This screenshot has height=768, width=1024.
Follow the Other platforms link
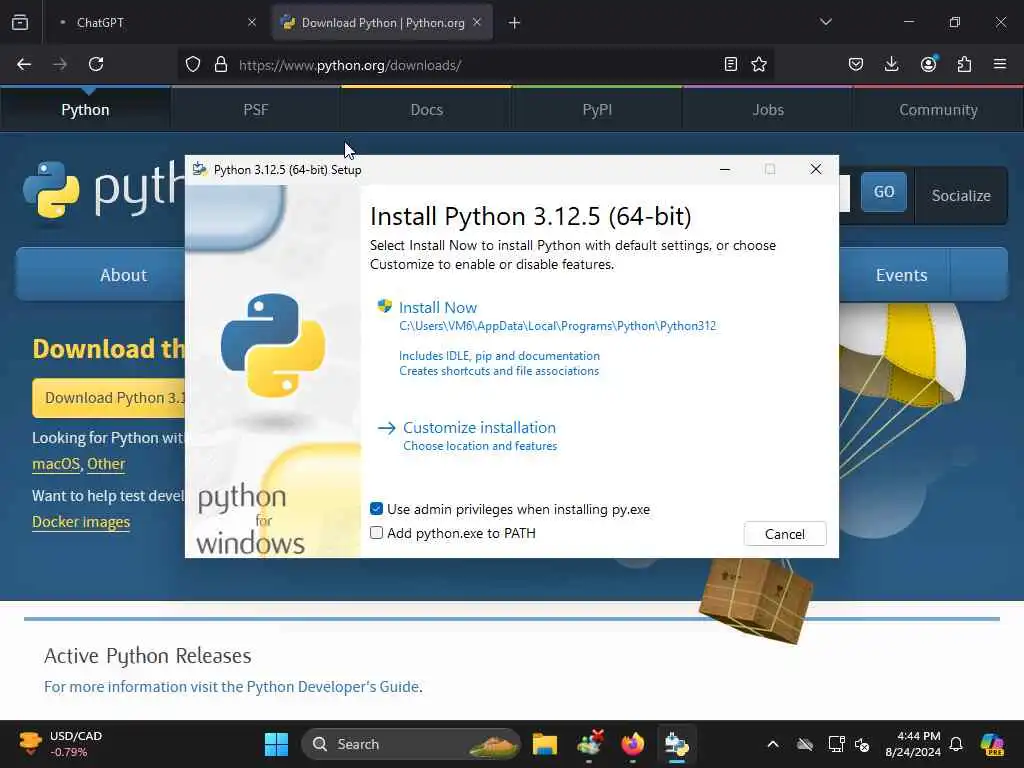106,464
